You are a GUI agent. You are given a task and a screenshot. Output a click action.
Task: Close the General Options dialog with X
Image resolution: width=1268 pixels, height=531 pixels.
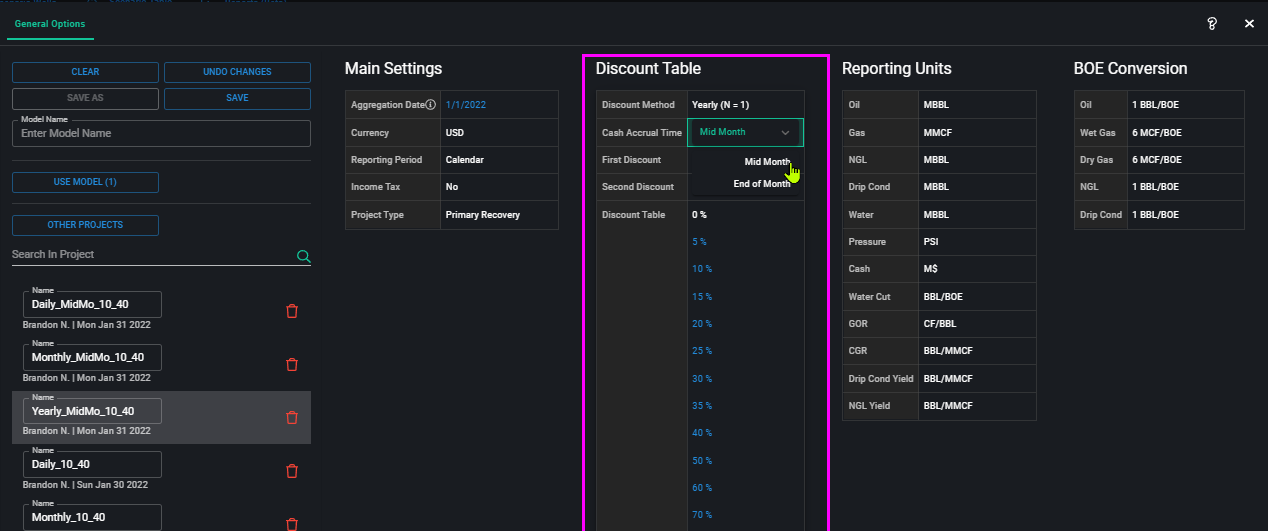click(x=1249, y=23)
